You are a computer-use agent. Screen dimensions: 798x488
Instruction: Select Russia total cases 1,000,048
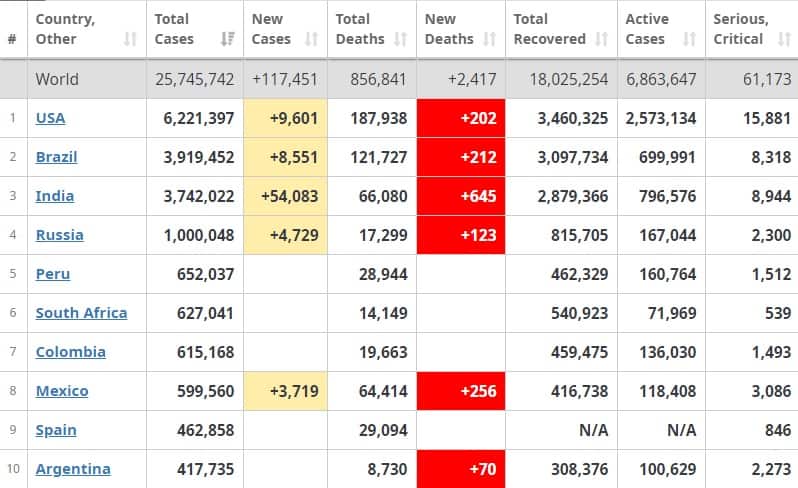point(199,235)
